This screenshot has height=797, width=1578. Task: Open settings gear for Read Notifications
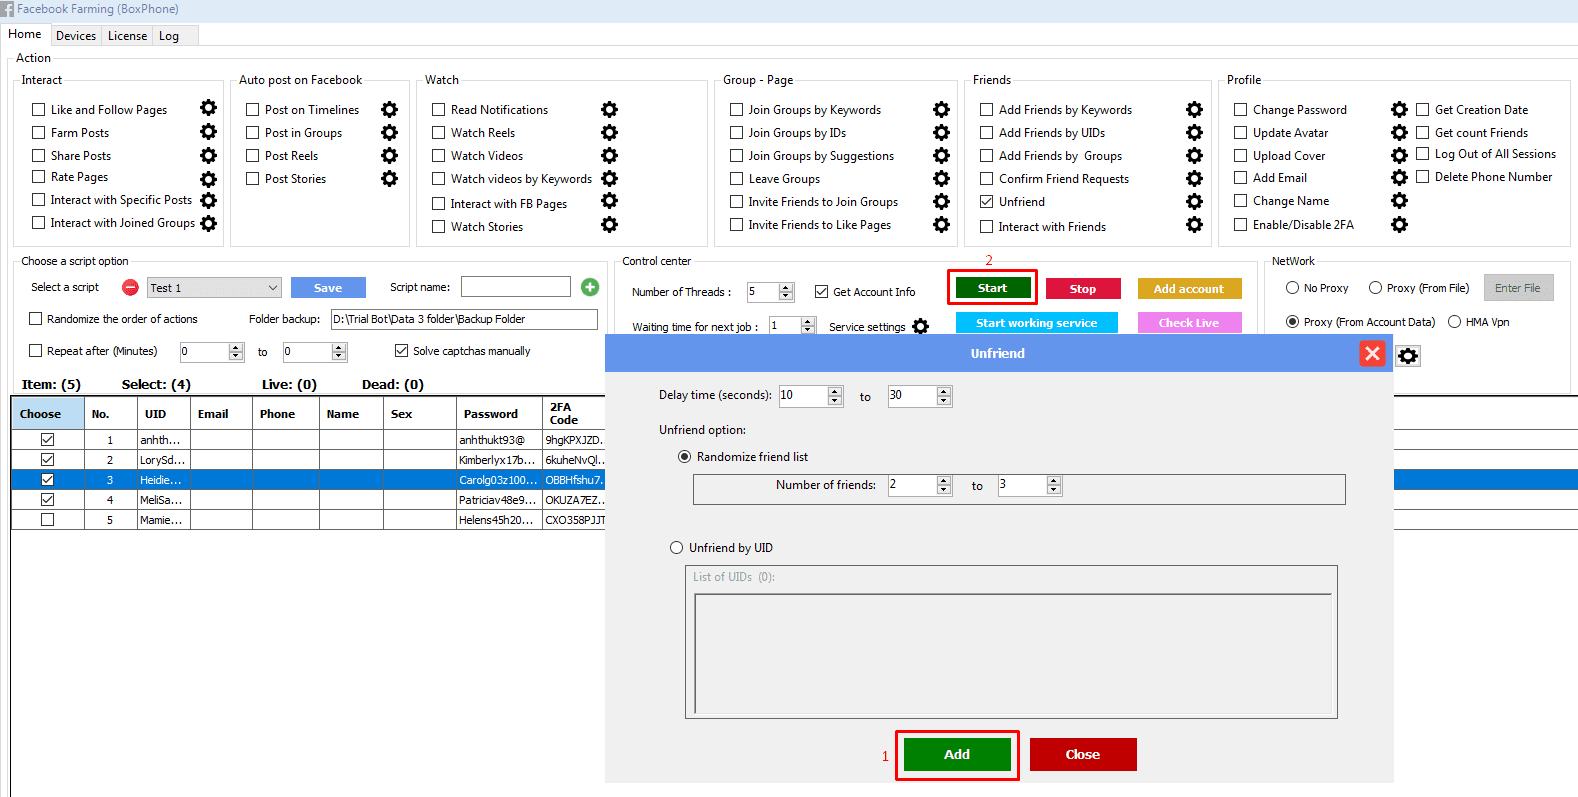[x=609, y=109]
